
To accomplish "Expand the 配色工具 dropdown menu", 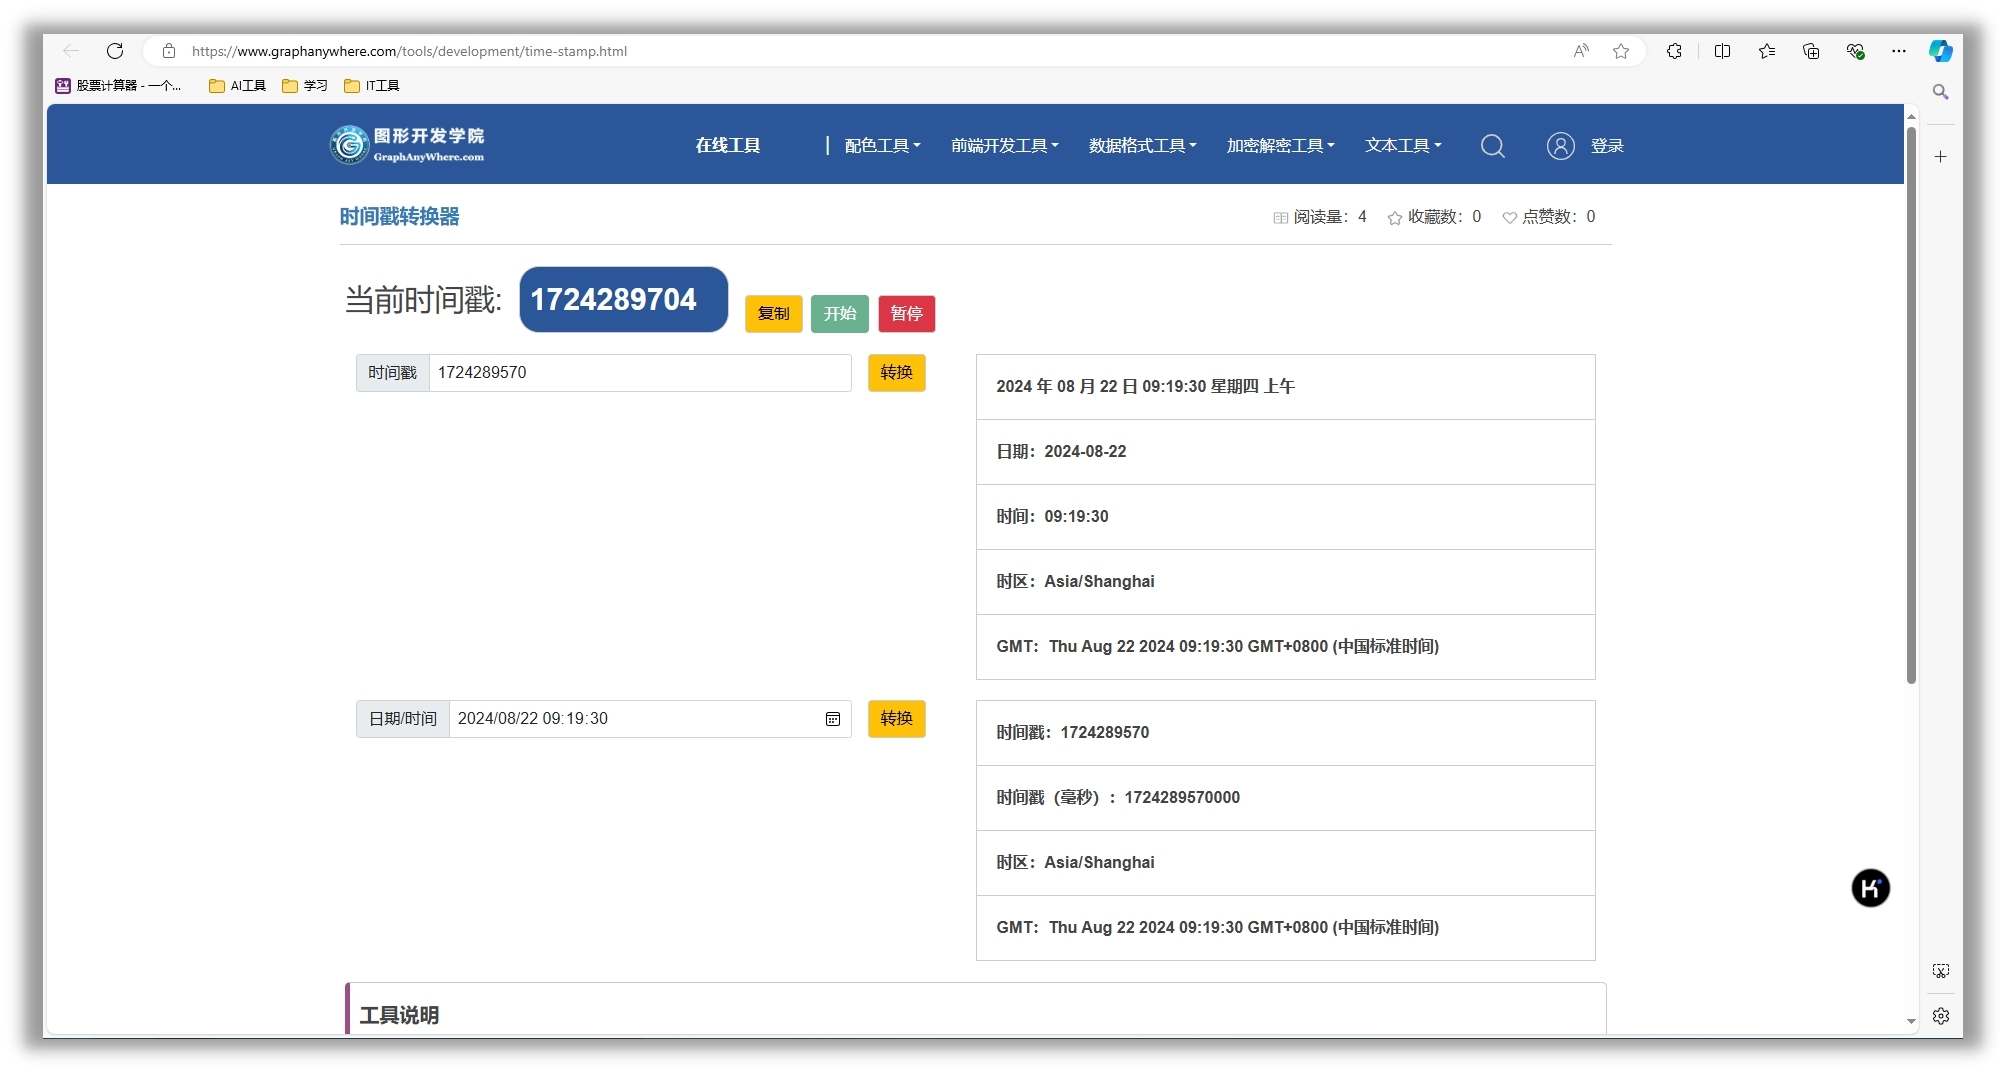I will pyautogui.click(x=882, y=146).
